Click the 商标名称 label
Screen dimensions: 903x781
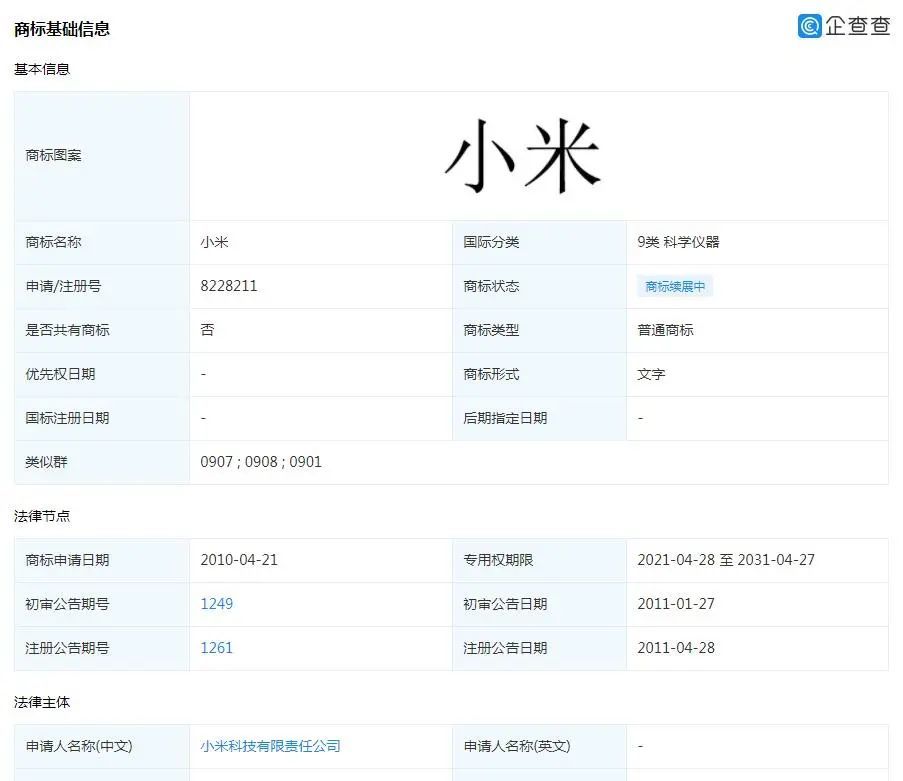53,242
